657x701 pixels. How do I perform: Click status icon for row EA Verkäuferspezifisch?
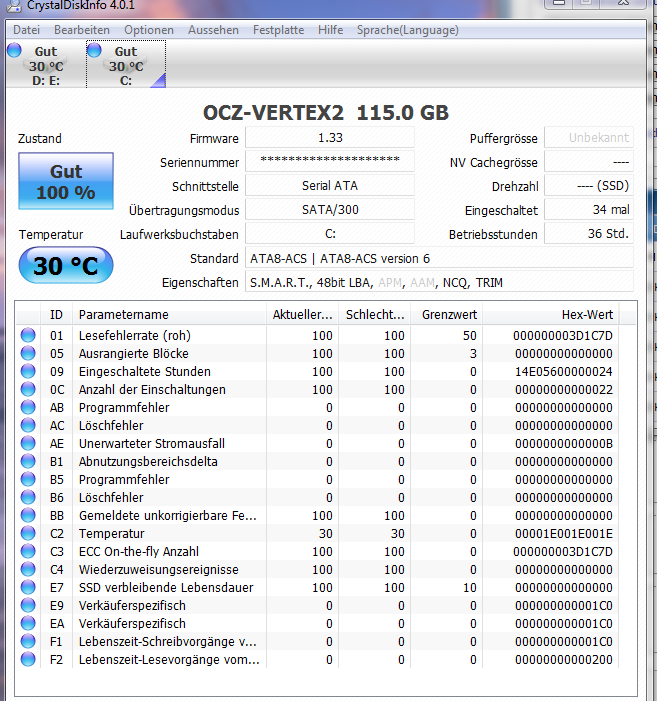(x=28, y=623)
